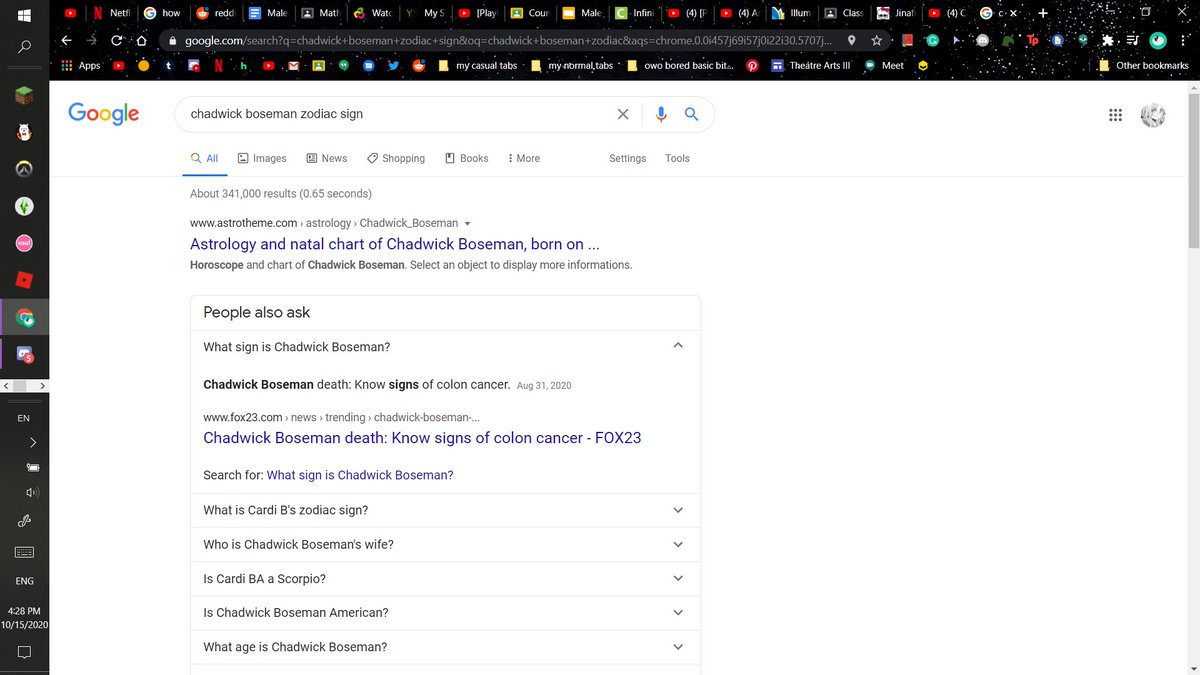Switch to the News tab

pyautogui.click(x=327, y=158)
